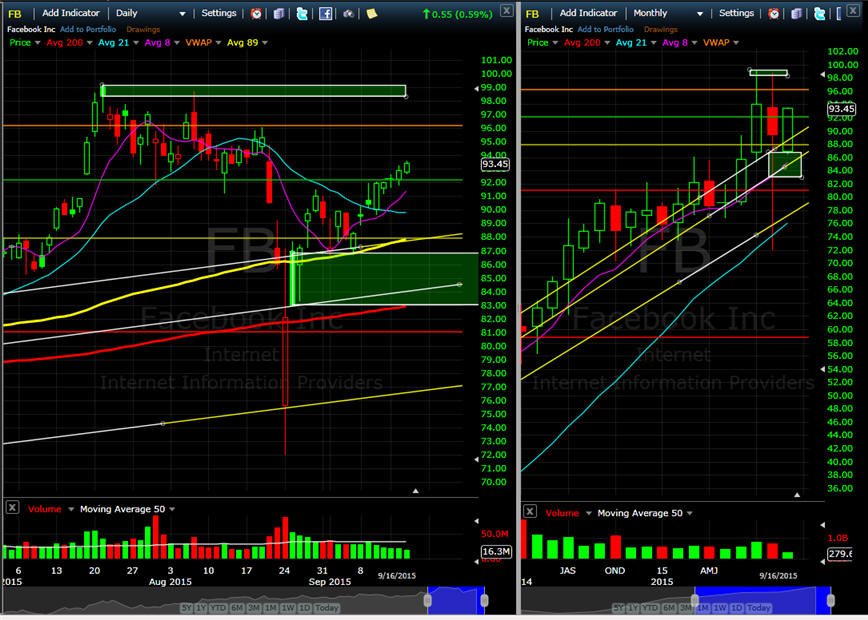Expand the Price options in Daily chart

pos(38,43)
